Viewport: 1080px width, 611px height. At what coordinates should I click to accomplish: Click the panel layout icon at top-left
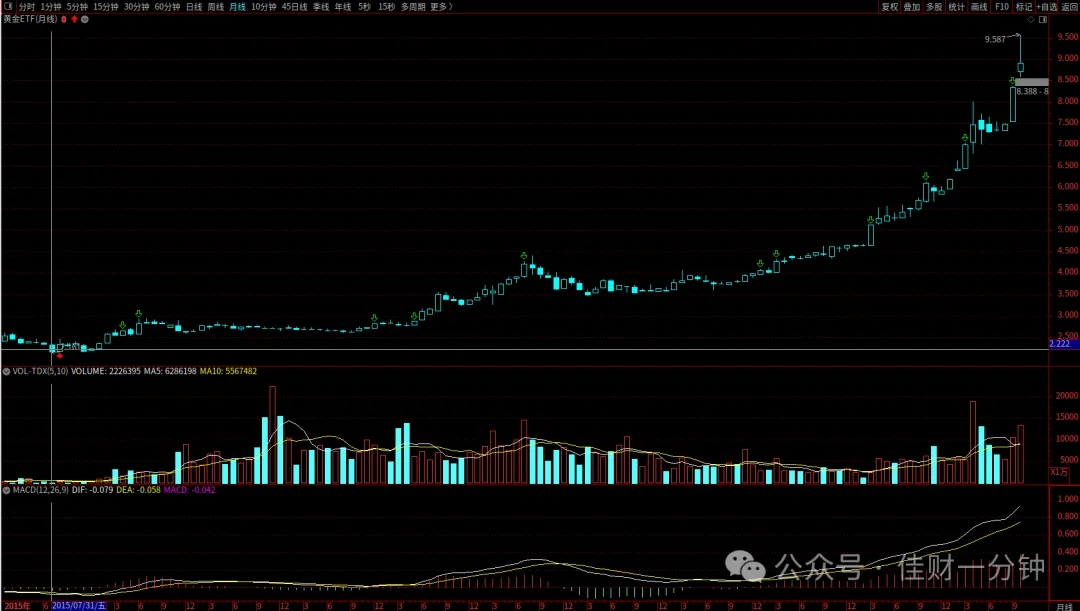pos(8,7)
